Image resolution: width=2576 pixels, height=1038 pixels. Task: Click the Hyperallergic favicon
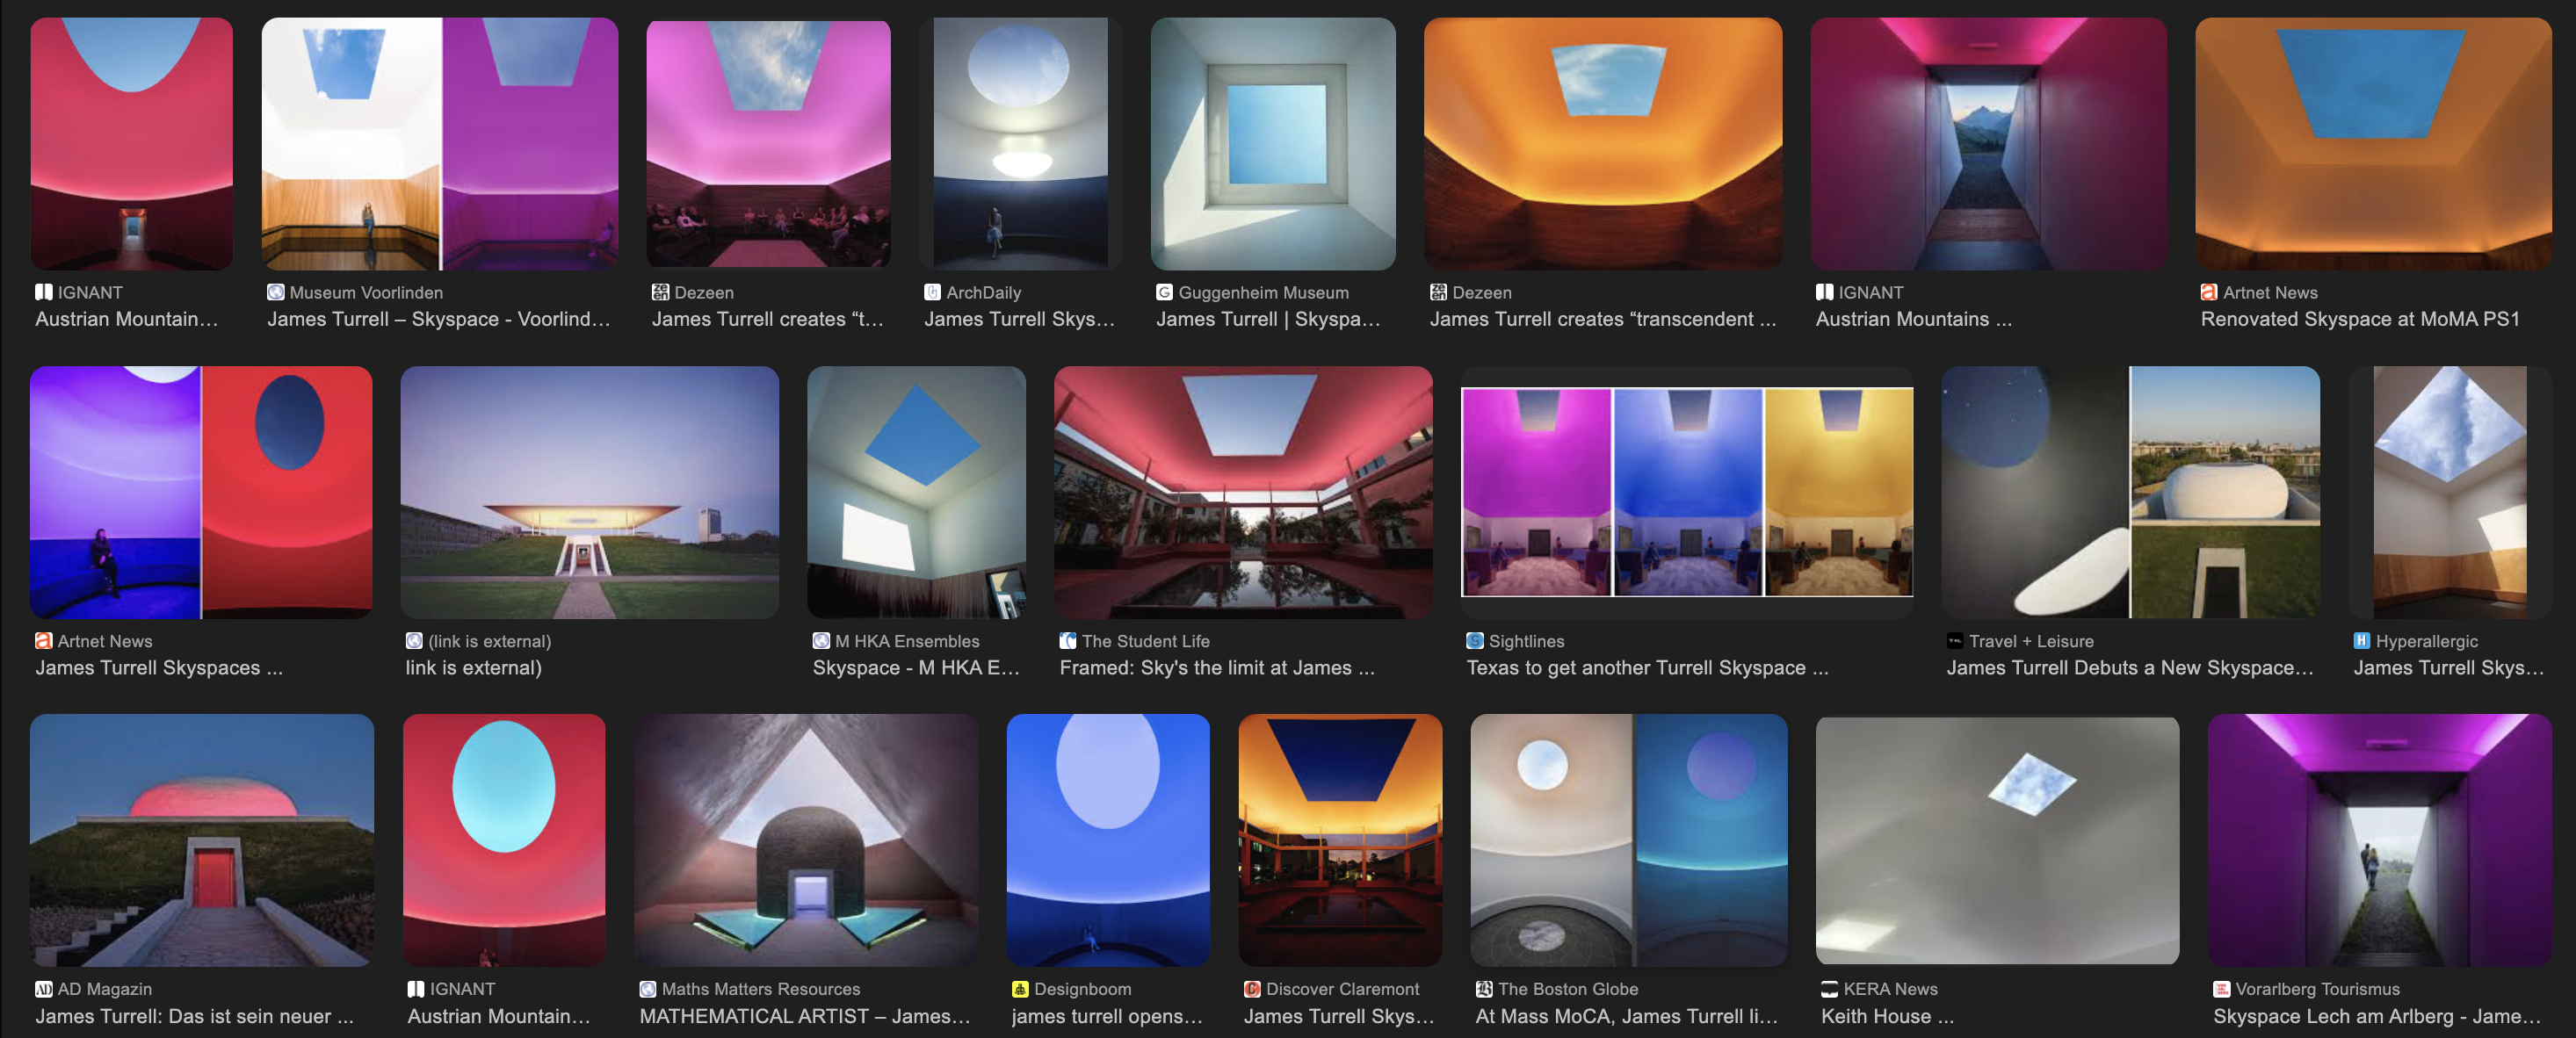[x=2362, y=641]
